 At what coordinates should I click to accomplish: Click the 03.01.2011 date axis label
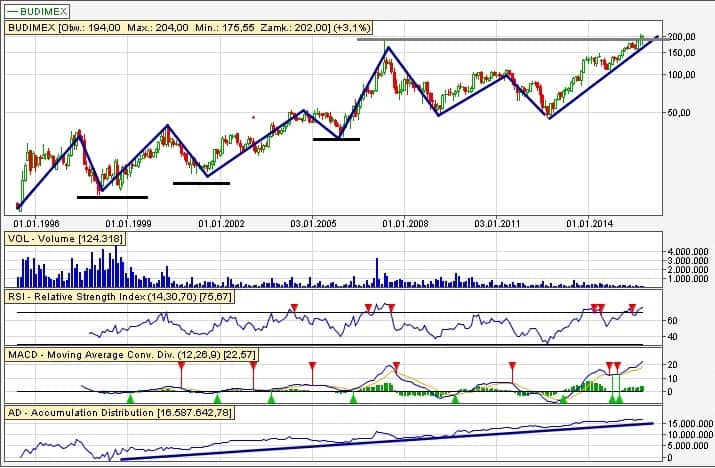coord(497,224)
